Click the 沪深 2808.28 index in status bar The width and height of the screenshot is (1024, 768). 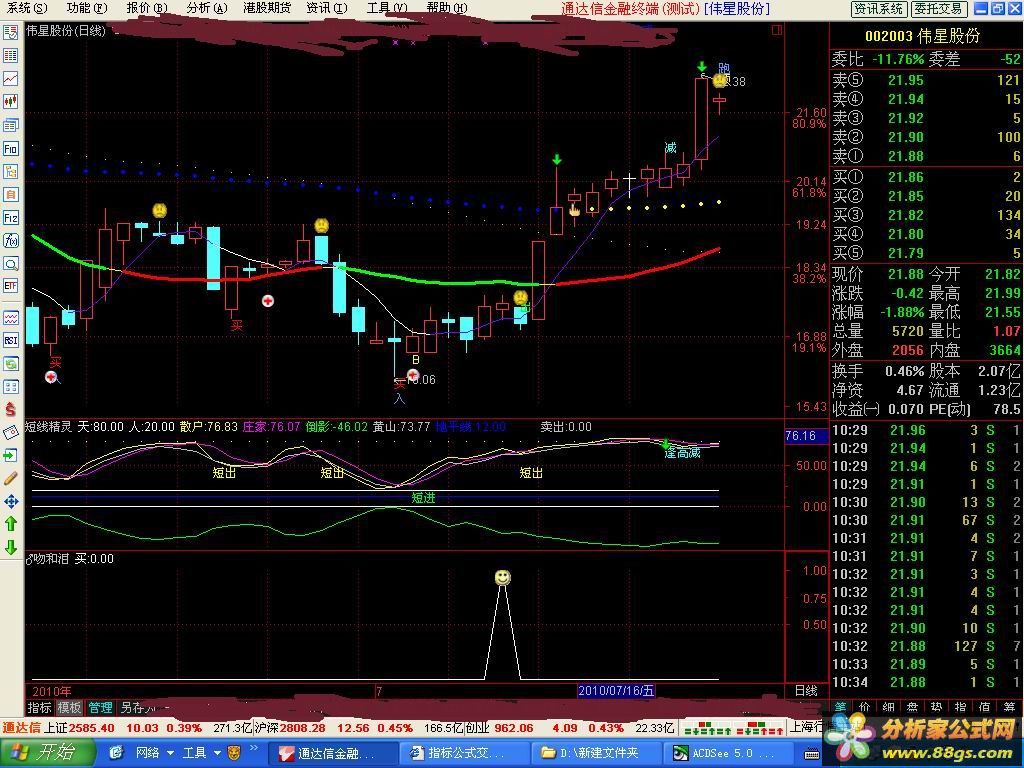pos(290,728)
